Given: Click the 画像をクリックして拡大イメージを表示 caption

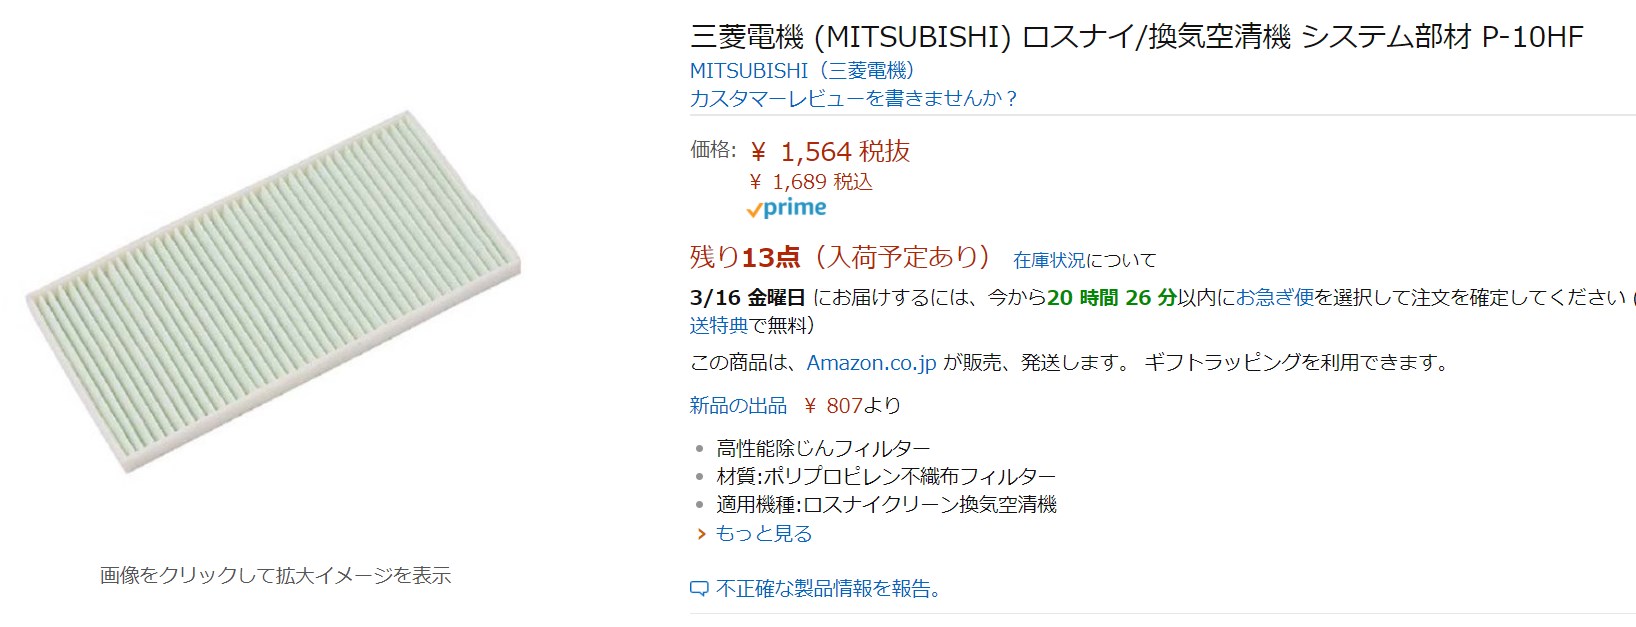Looking at the screenshot, I should point(275,575).
